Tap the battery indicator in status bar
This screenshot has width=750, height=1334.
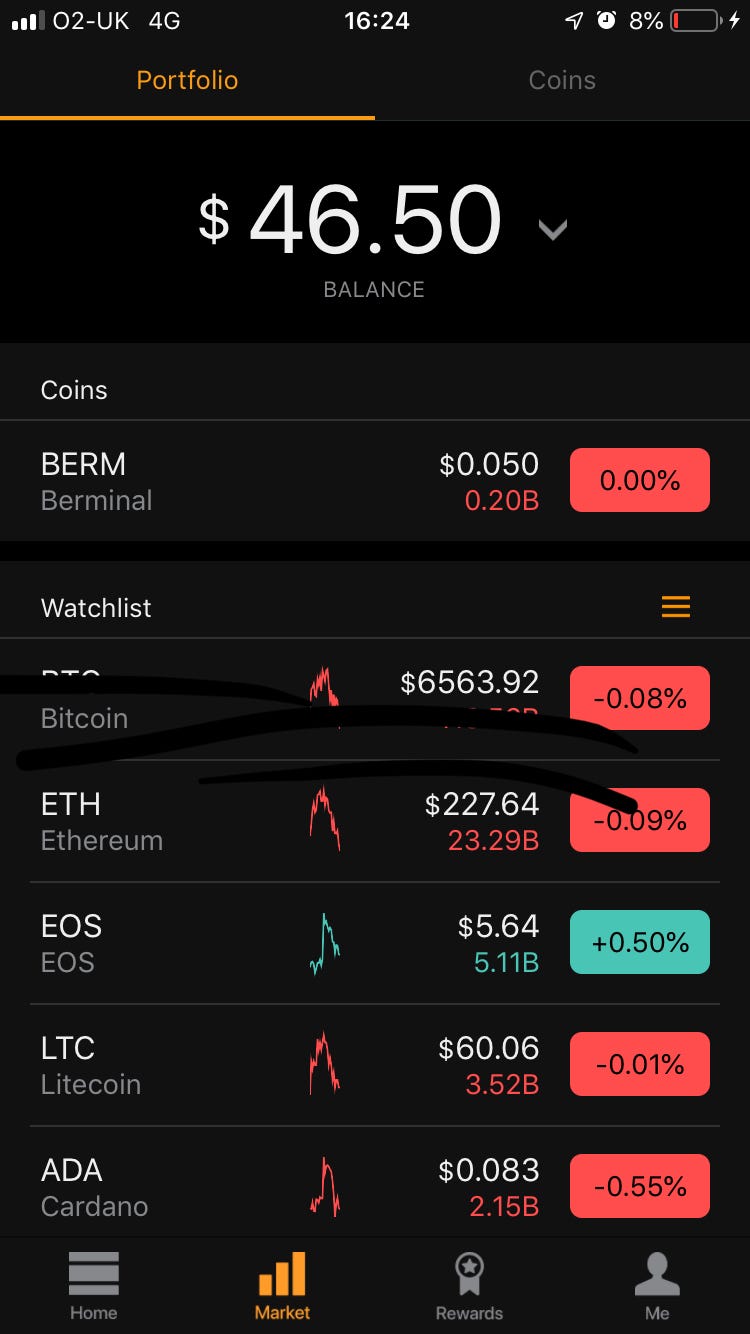[696, 20]
